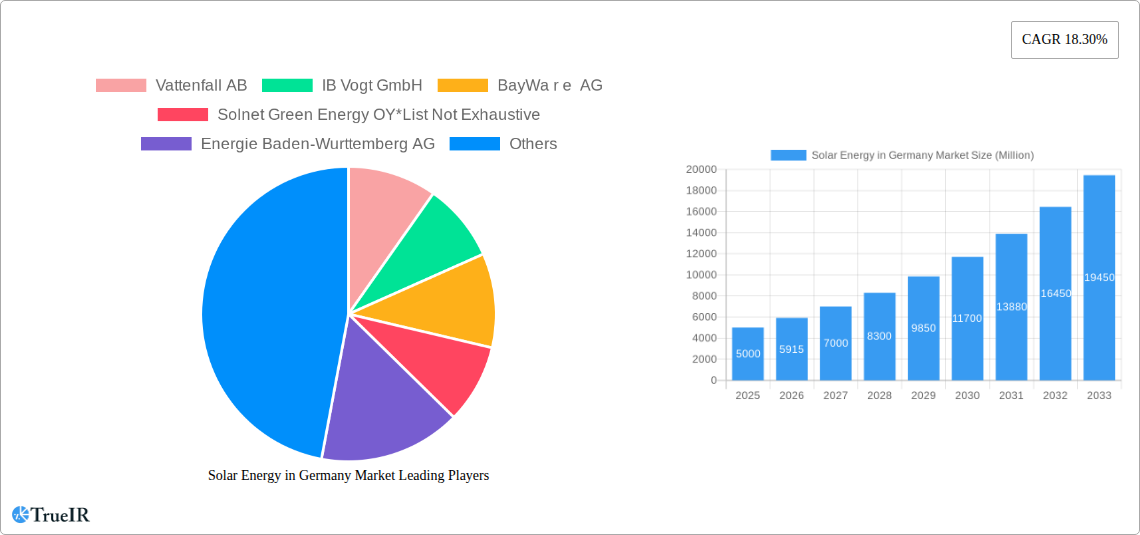Click the 2026 bar labeled 5915

coord(792,349)
